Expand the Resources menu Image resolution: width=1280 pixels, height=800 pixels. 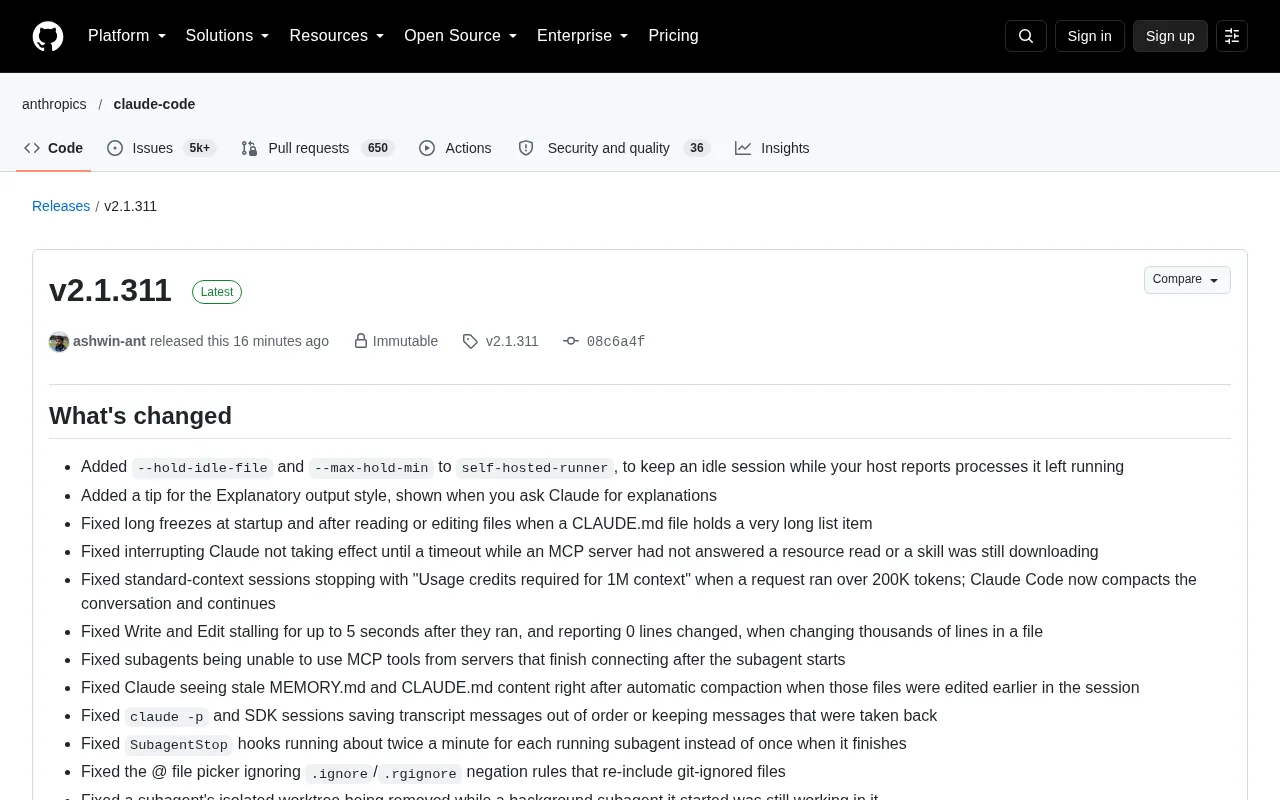(337, 36)
